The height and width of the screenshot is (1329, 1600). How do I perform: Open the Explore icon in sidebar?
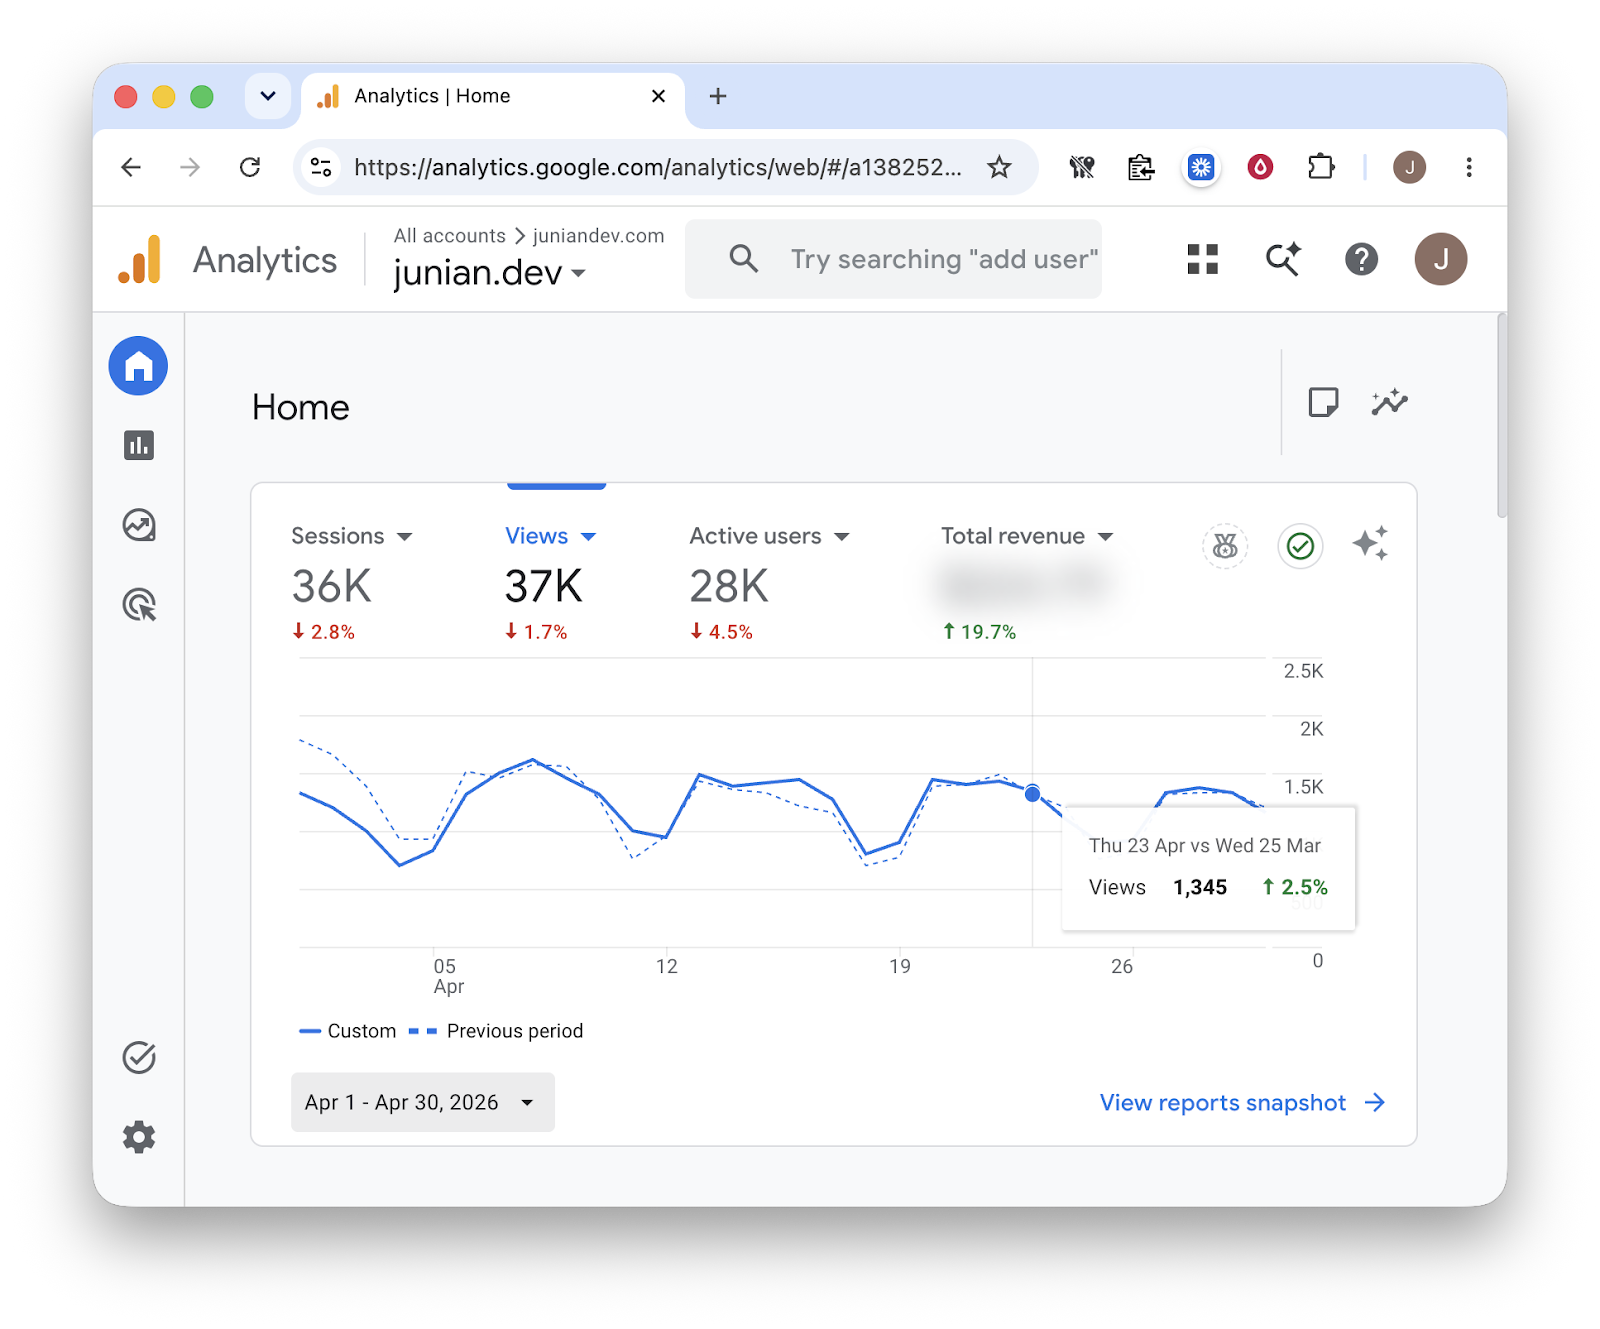tap(139, 525)
